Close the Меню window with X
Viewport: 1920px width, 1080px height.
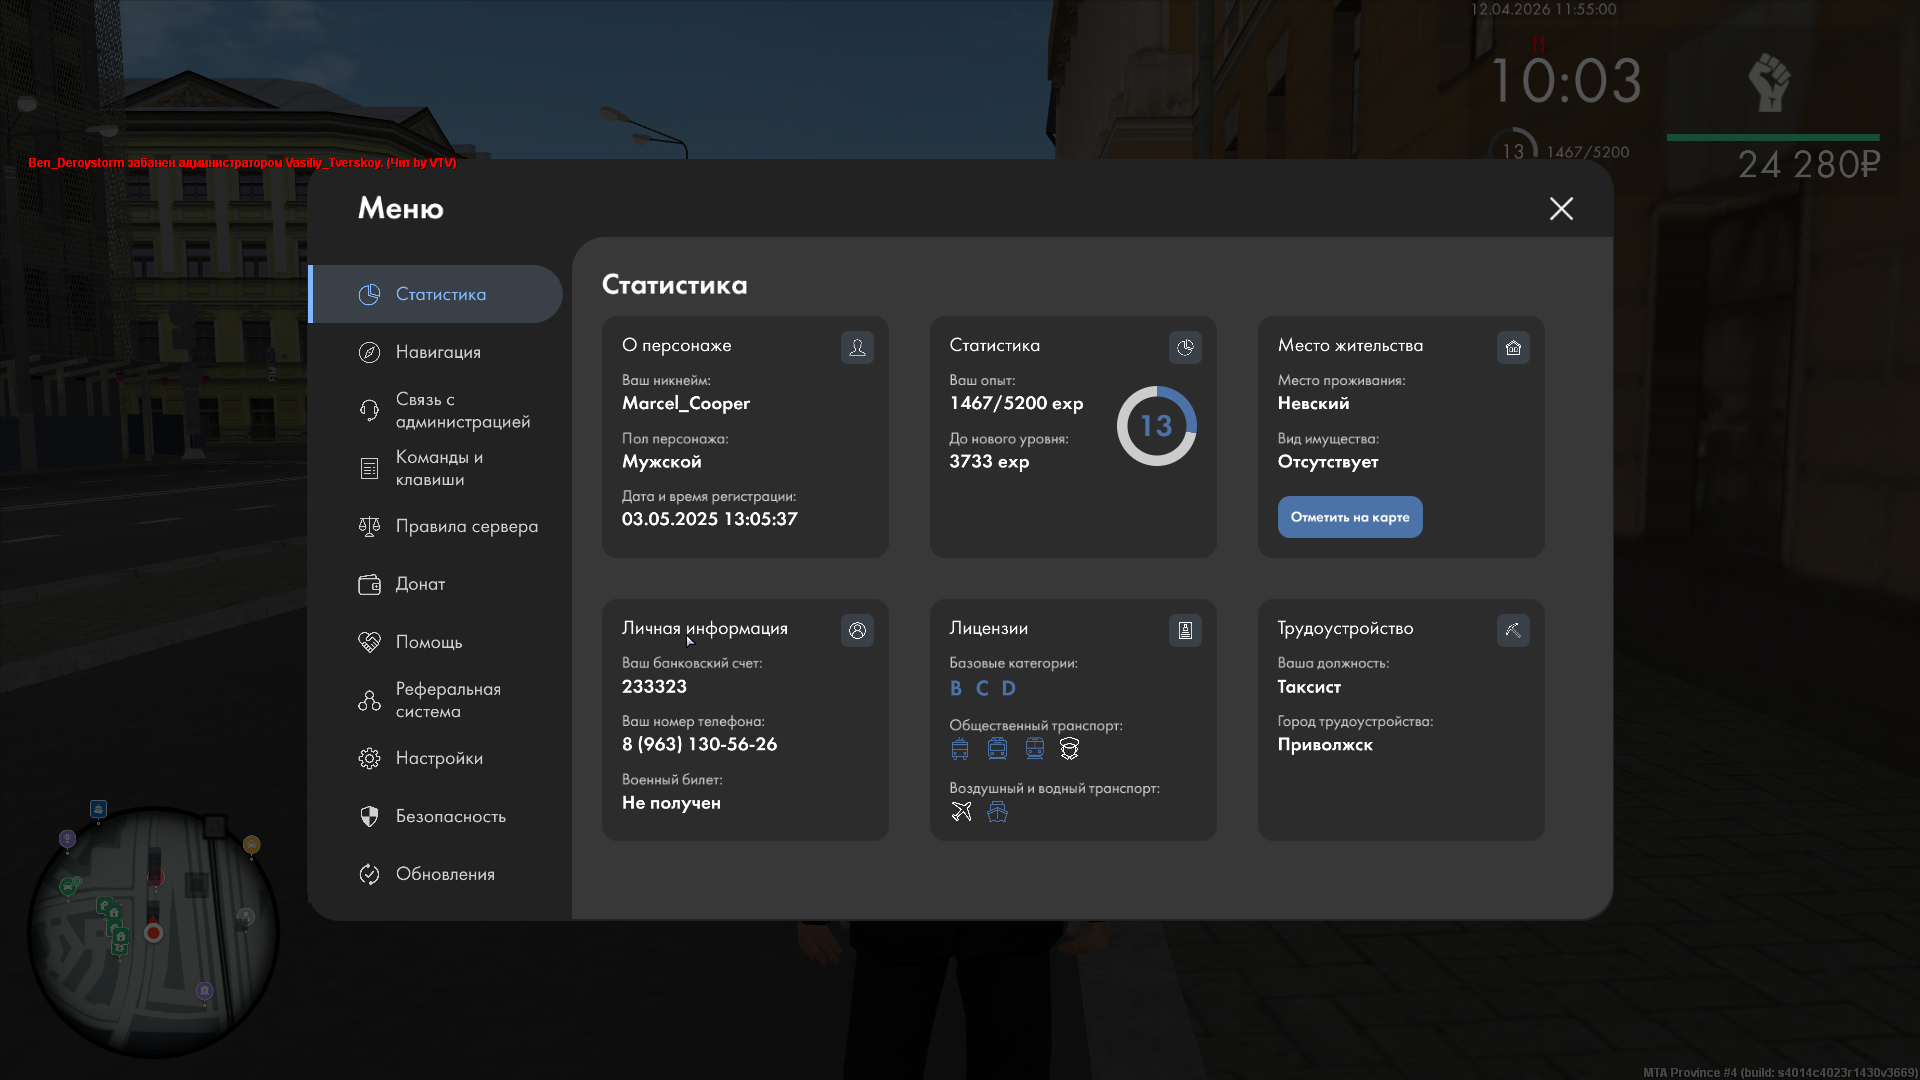coord(1561,208)
